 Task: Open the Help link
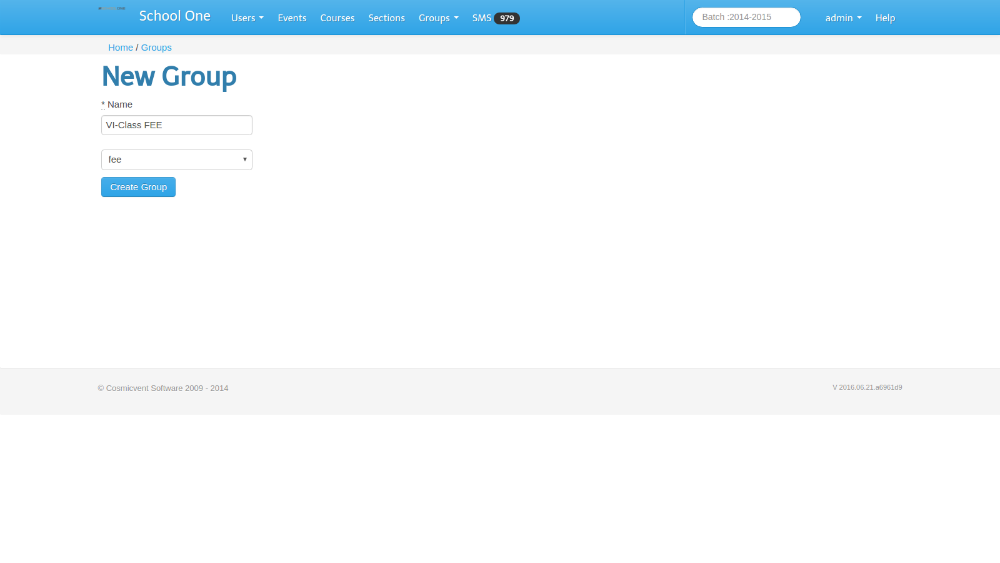tap(885, 18)
